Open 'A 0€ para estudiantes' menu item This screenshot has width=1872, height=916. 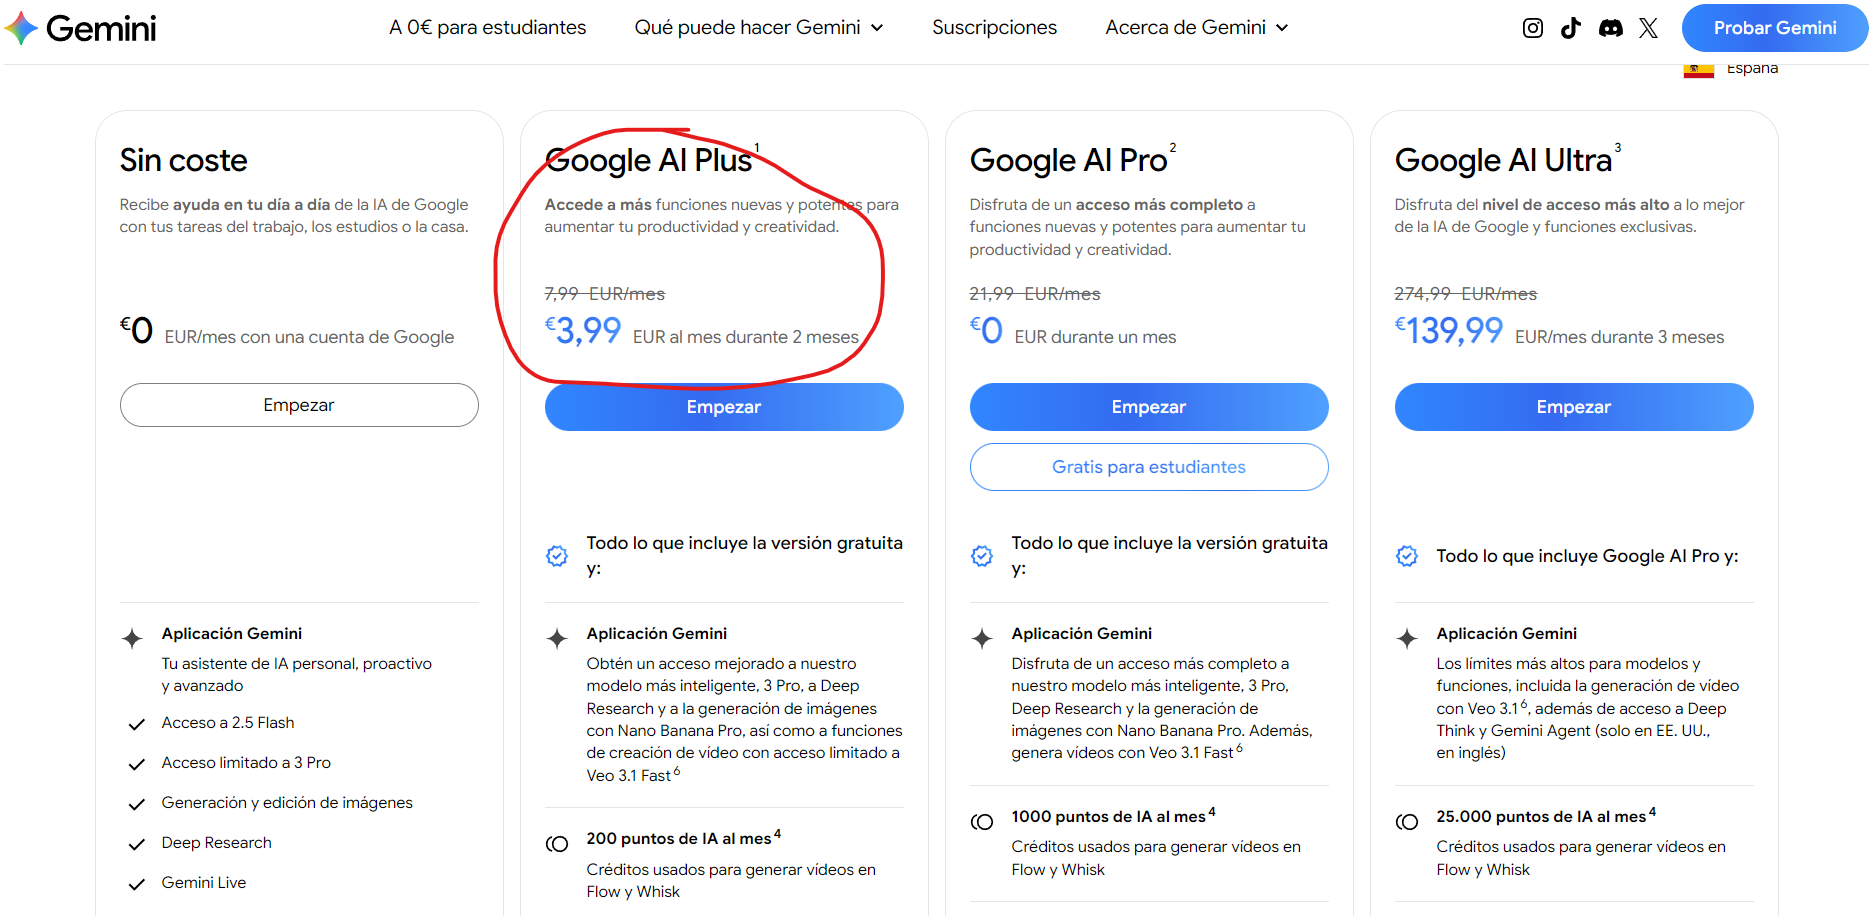coord(488,28)
